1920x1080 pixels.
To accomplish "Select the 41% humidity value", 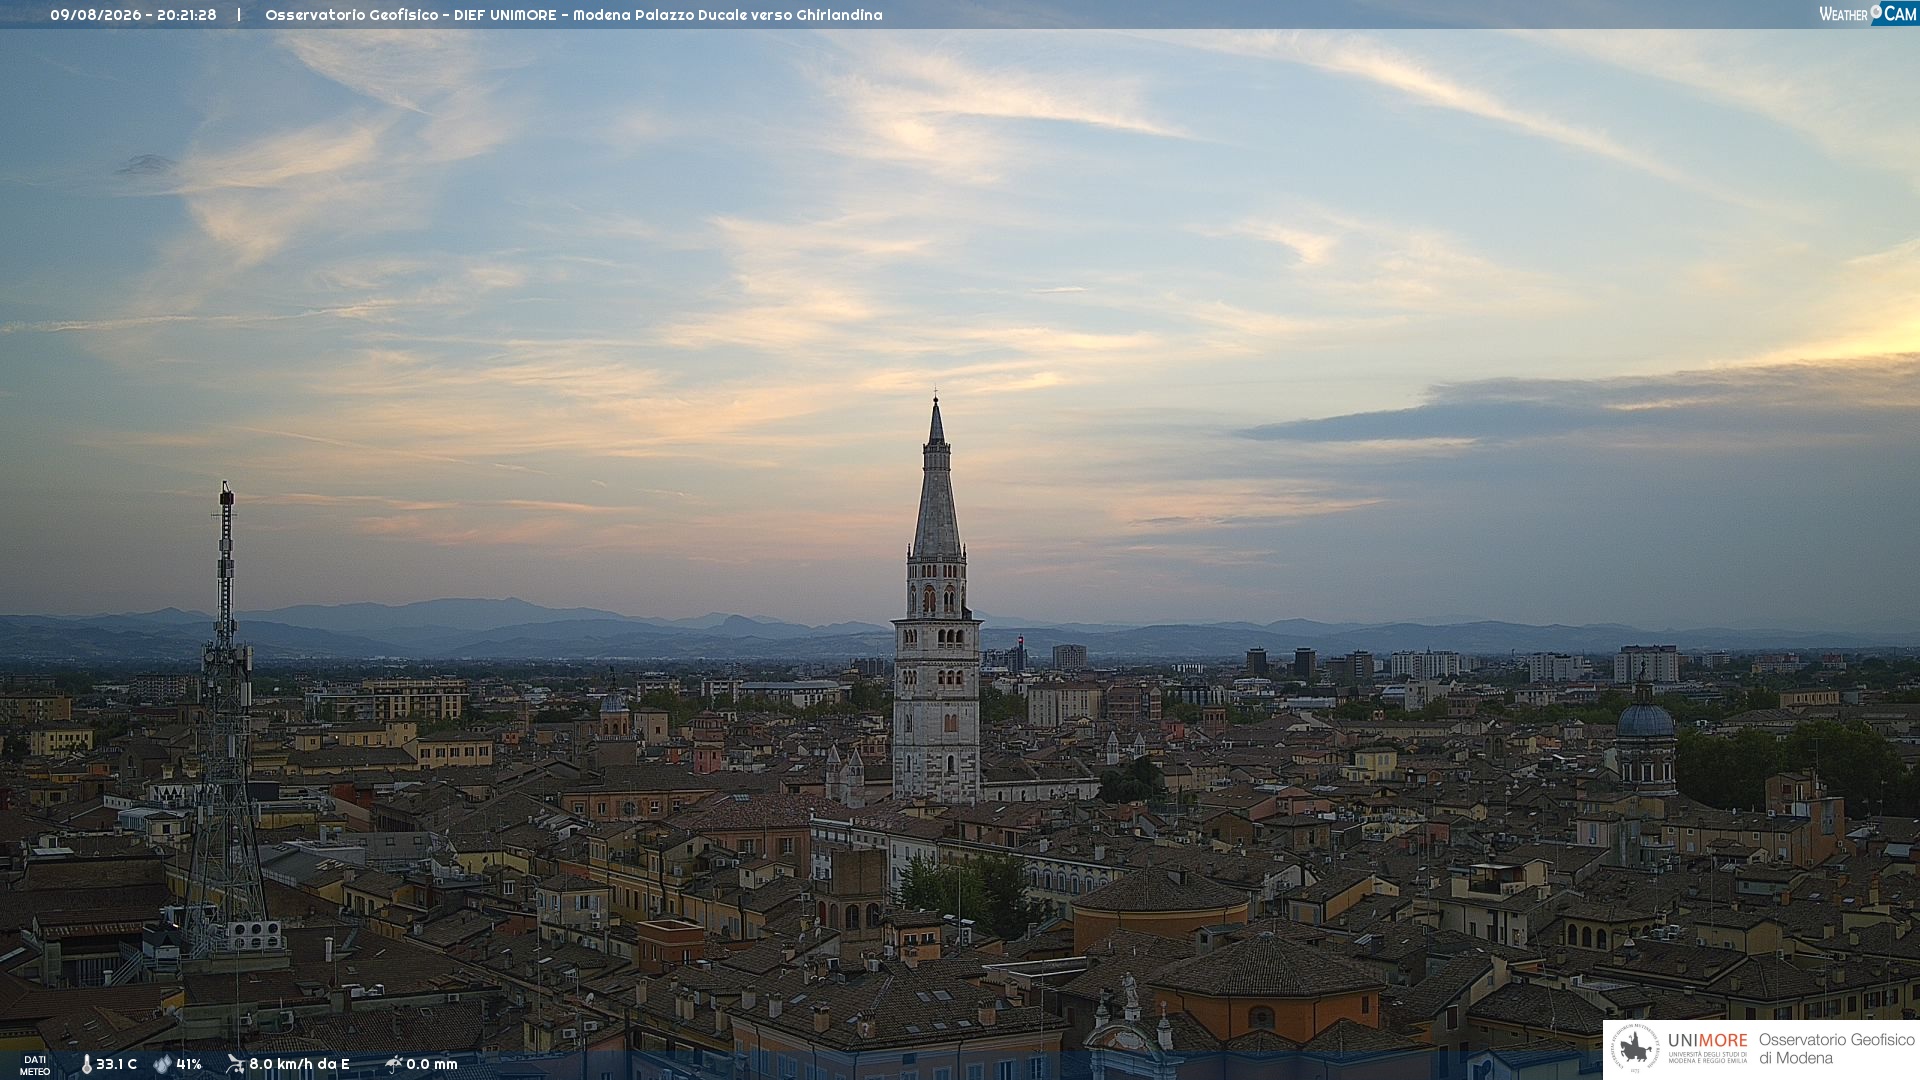I will coord(189,1065).
